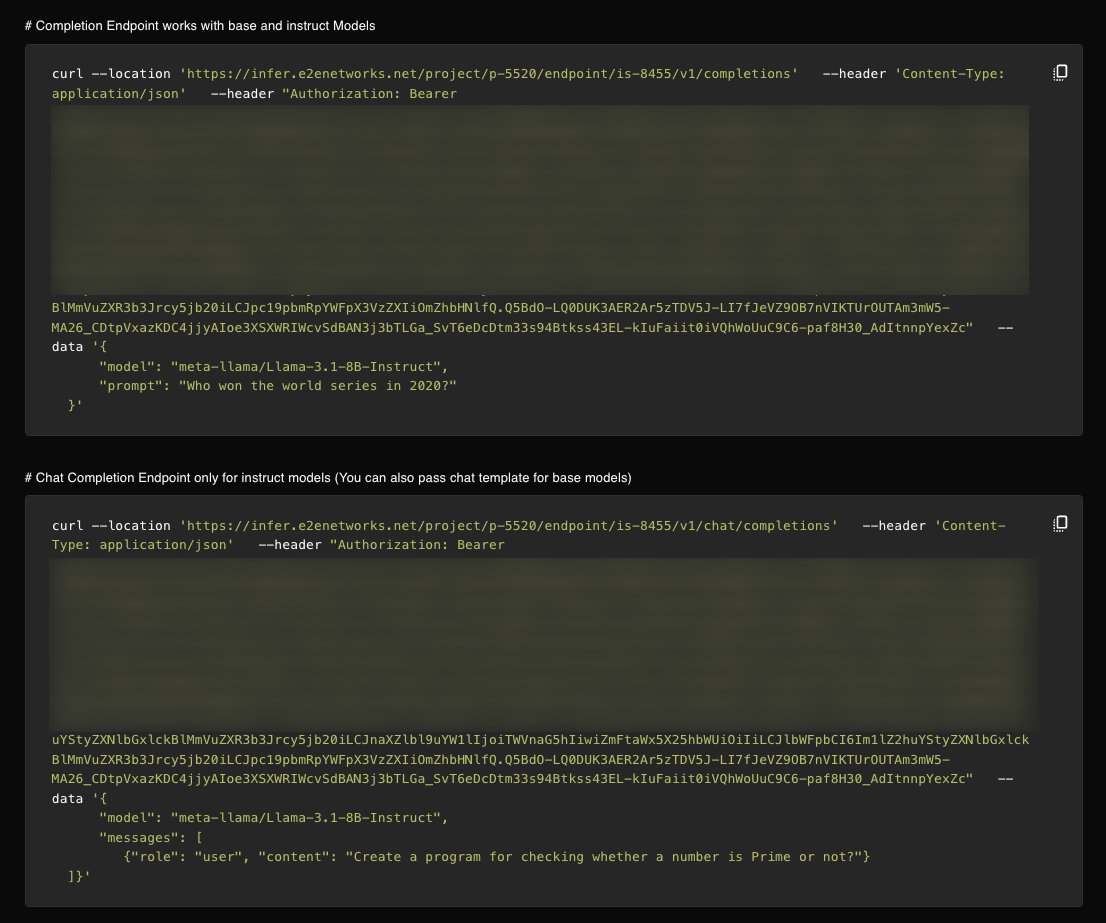Click the "# Completion Endpoint works with base" heading
Screen dimensions: 1106x923
pyautogui.click(x=200, y=26)
